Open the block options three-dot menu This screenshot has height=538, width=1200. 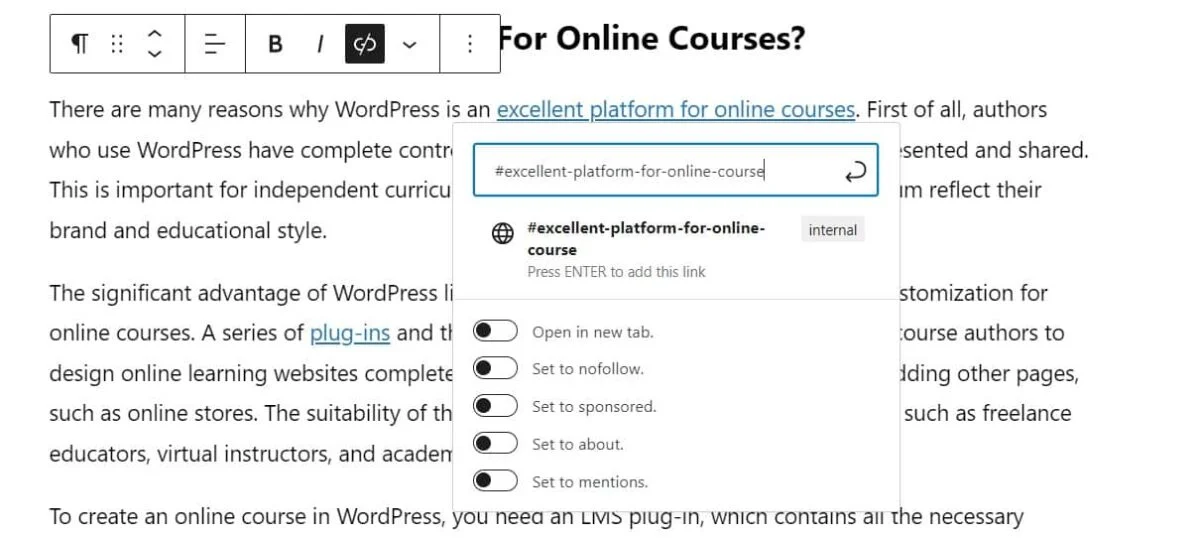pyautogui.click(x=469, y=44)
